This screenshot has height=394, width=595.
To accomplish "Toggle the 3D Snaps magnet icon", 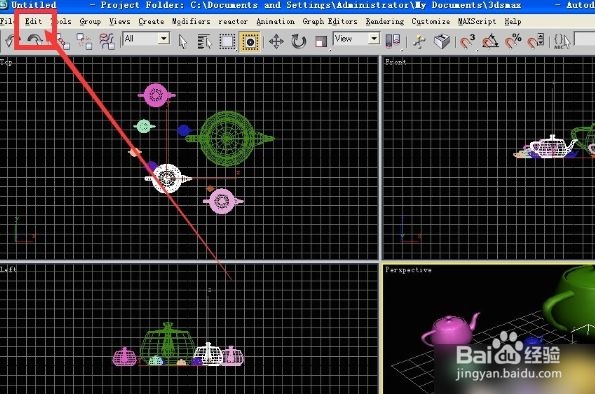I will coord(467,41).
